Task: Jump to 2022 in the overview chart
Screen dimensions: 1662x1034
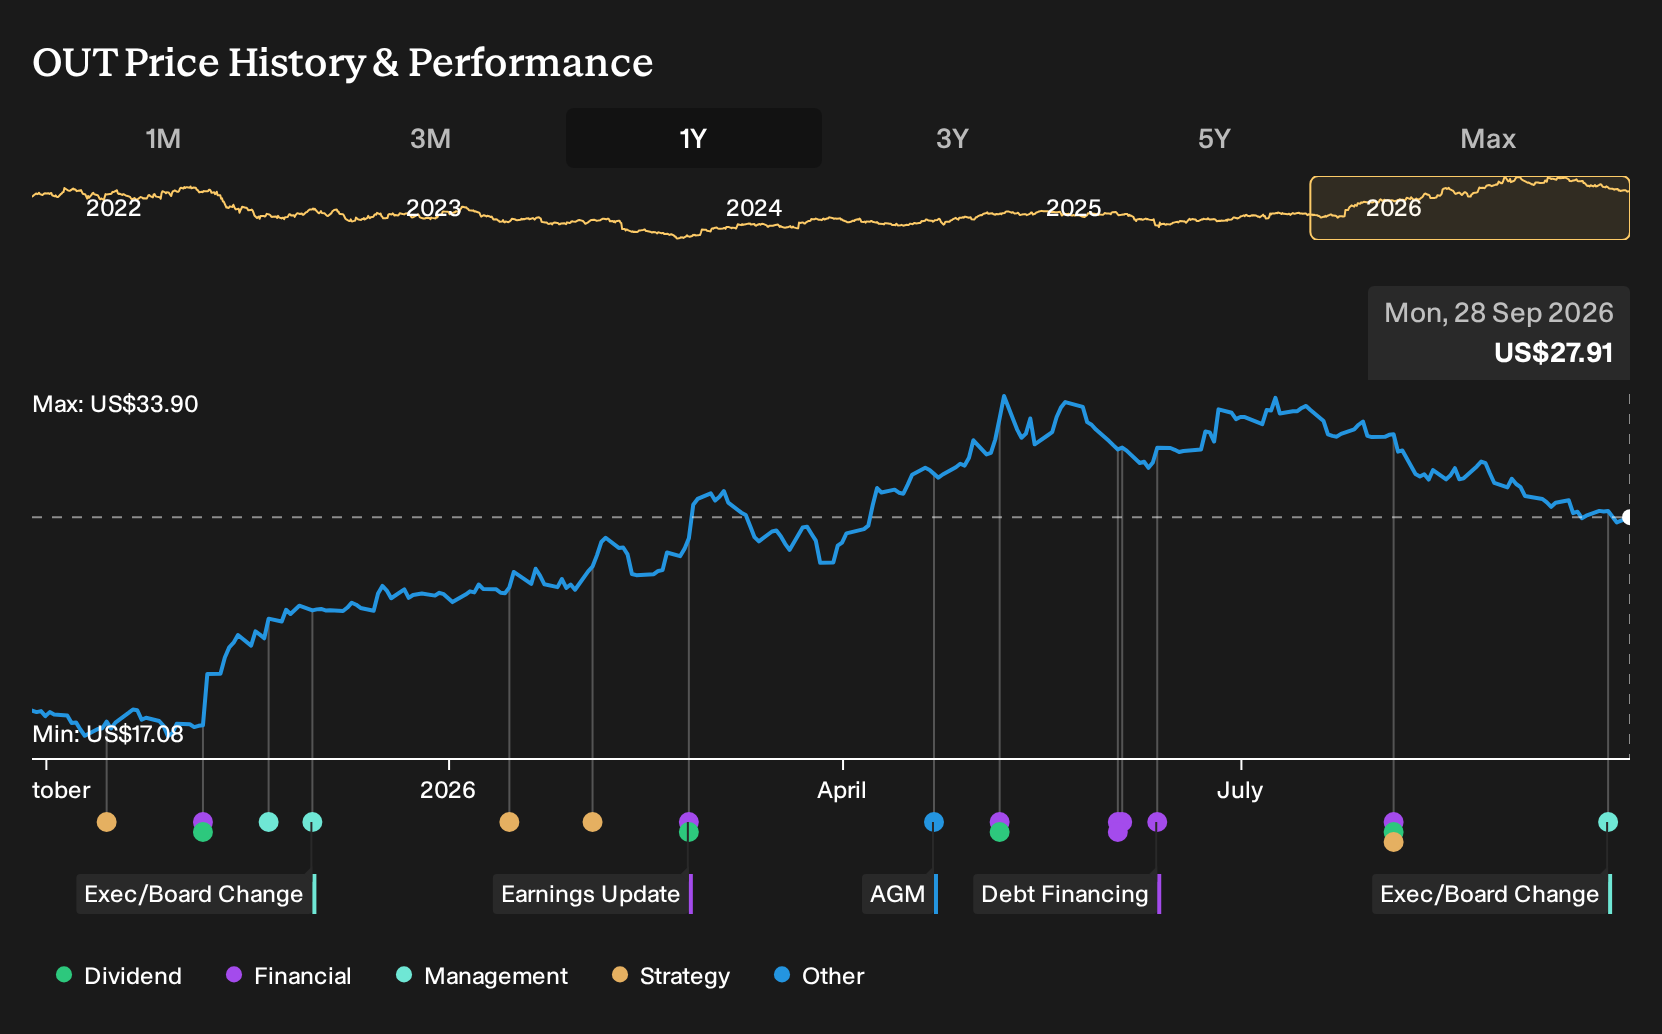Action: pyautogui.click(x=114, y=208)
